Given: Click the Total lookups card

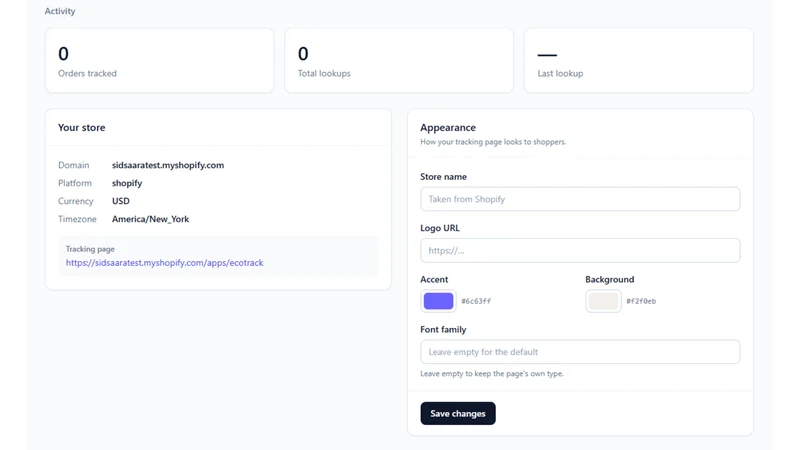Looking at the screenshot, I should [399, 60].
